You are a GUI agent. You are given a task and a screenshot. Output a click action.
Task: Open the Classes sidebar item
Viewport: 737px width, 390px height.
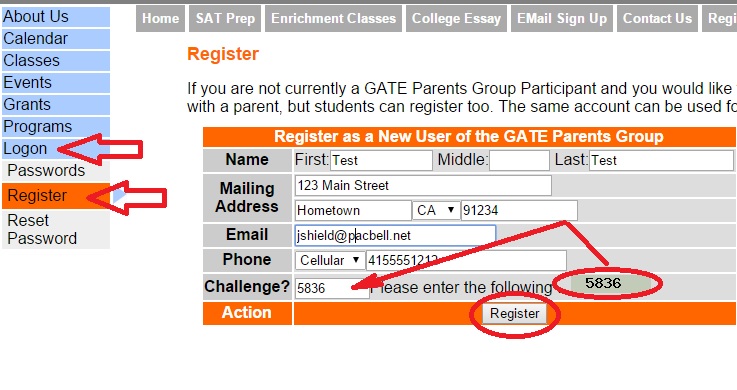point(56,61)
